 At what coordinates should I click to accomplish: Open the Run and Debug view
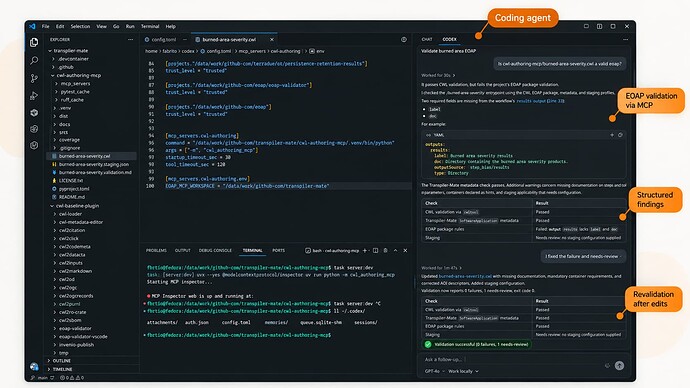(34, 96)
